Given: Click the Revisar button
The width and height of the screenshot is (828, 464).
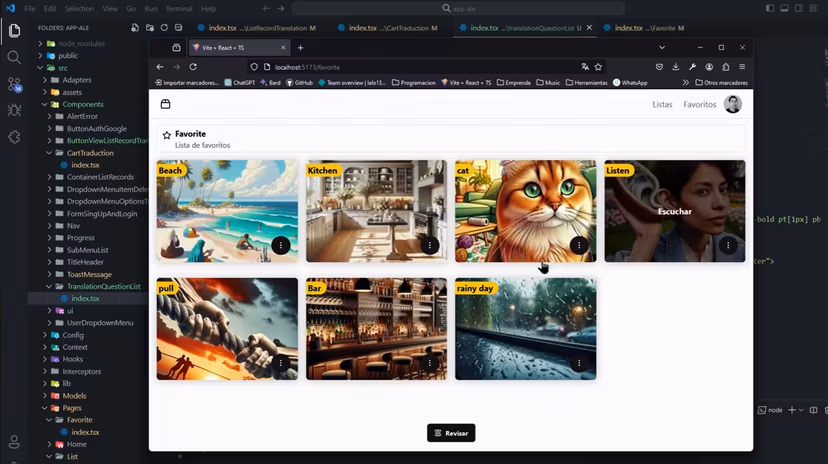Looking at the screenshot, I should (x=451, y=433).
